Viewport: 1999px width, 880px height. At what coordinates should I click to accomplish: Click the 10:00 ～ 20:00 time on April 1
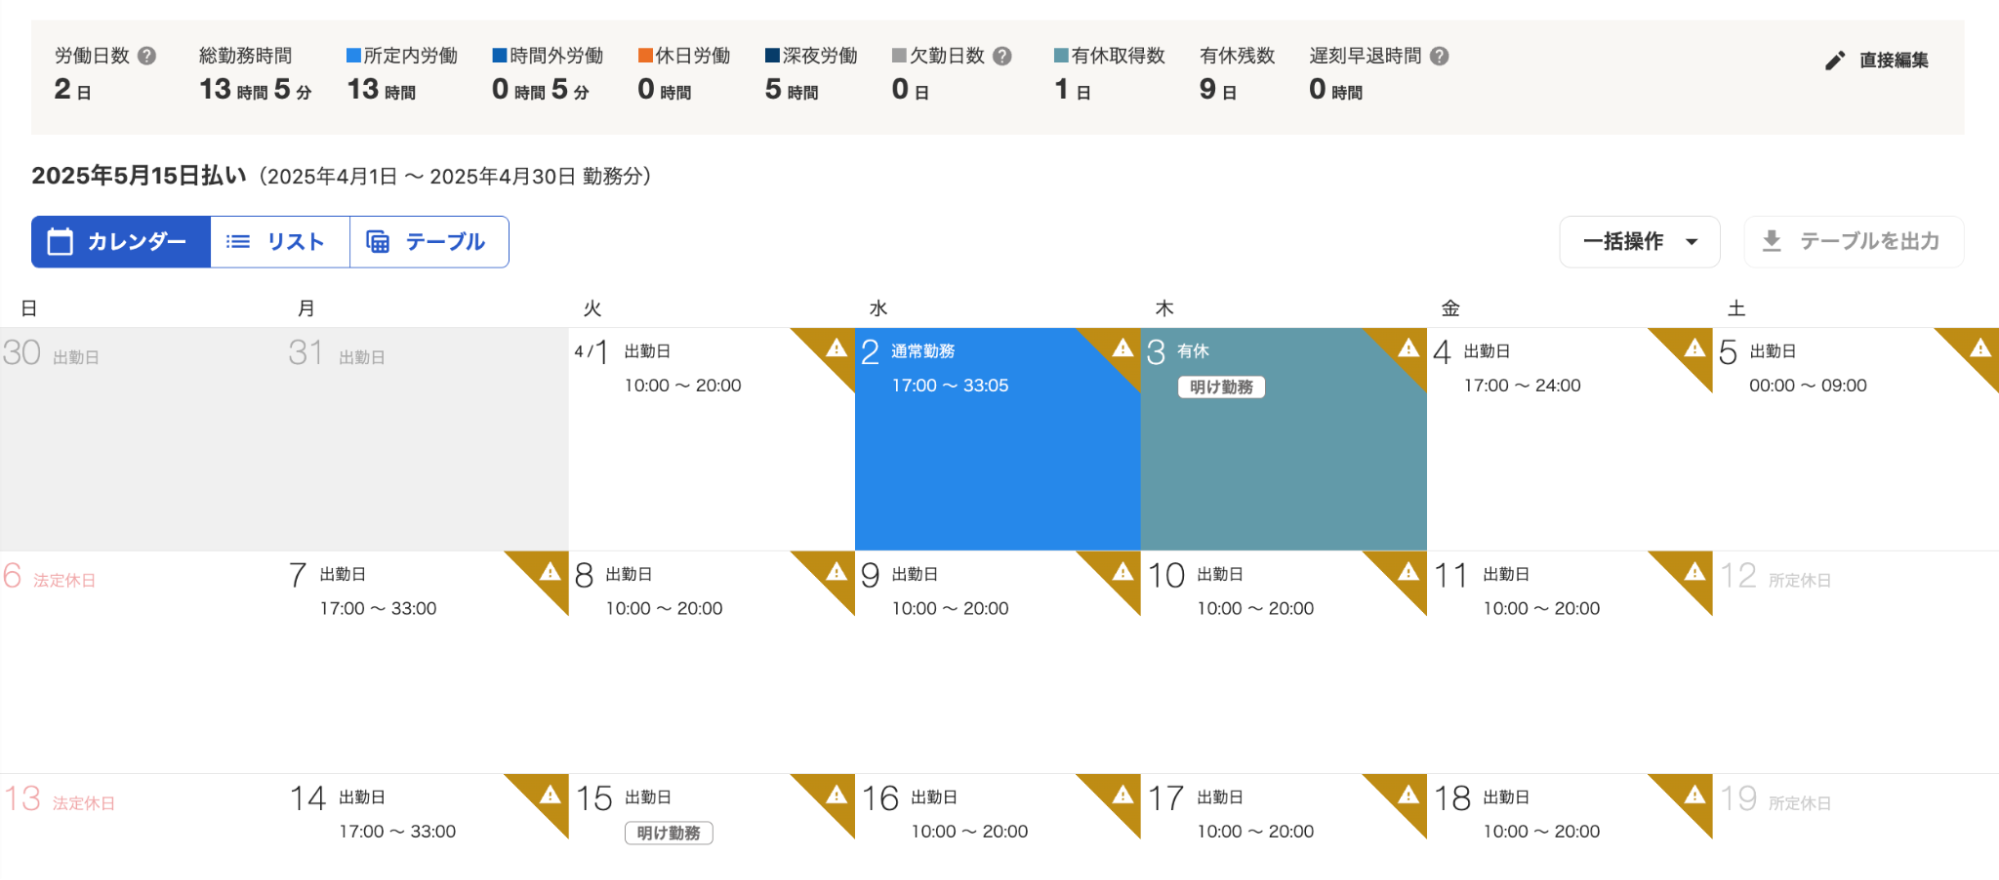point(683,386)
